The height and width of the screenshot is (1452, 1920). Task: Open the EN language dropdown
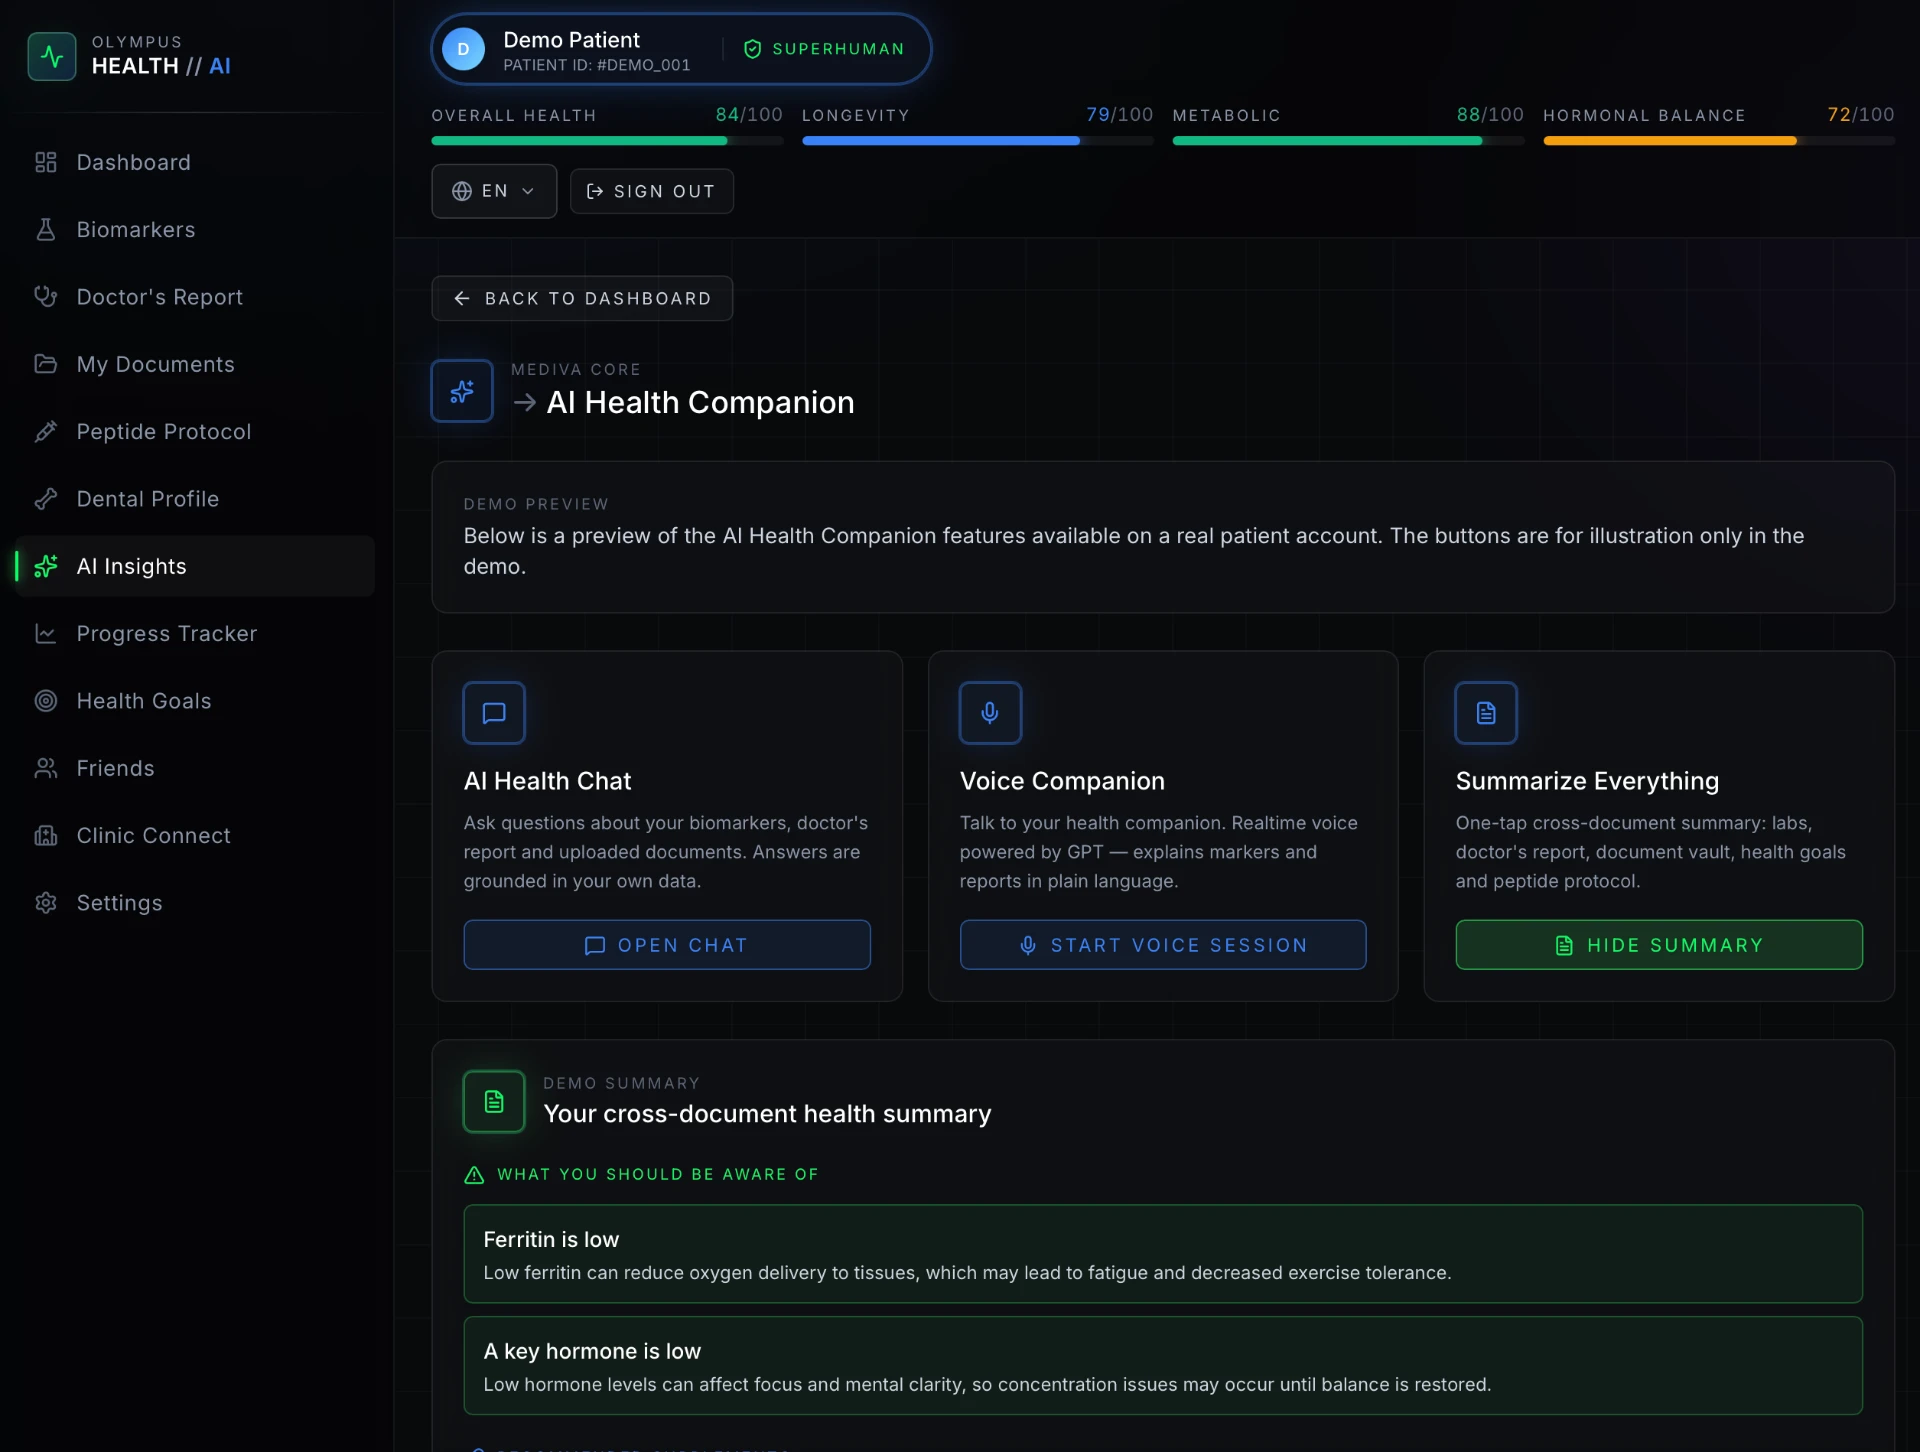(x=494, y=191)
